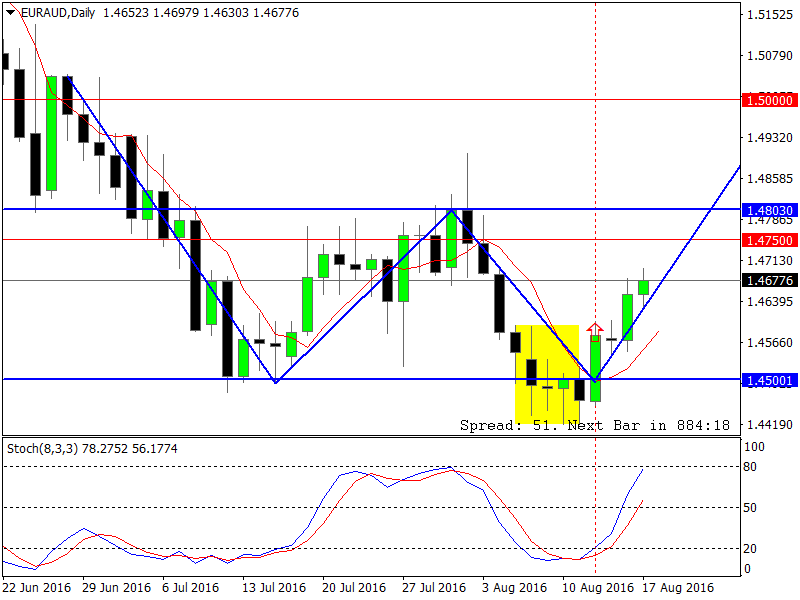Image resolution: width=800 pixels, height=600 pixels.
Task: Click the stochastic 20 level label
Action: [x=750, y=548]
